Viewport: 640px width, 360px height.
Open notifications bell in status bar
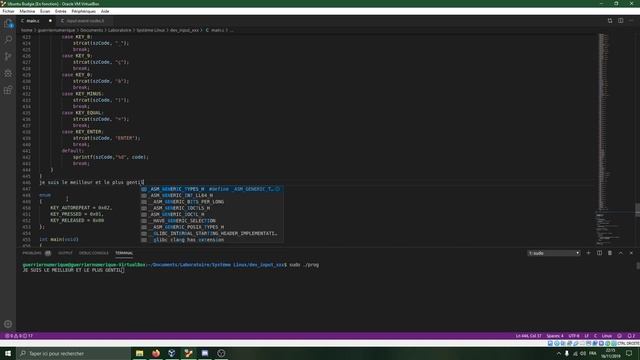(x=631, y=336)
